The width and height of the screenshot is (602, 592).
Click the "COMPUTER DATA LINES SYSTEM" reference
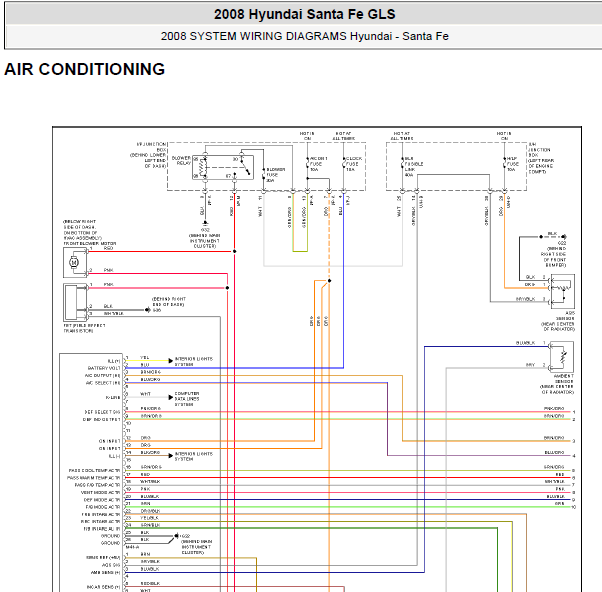(187, 399)
